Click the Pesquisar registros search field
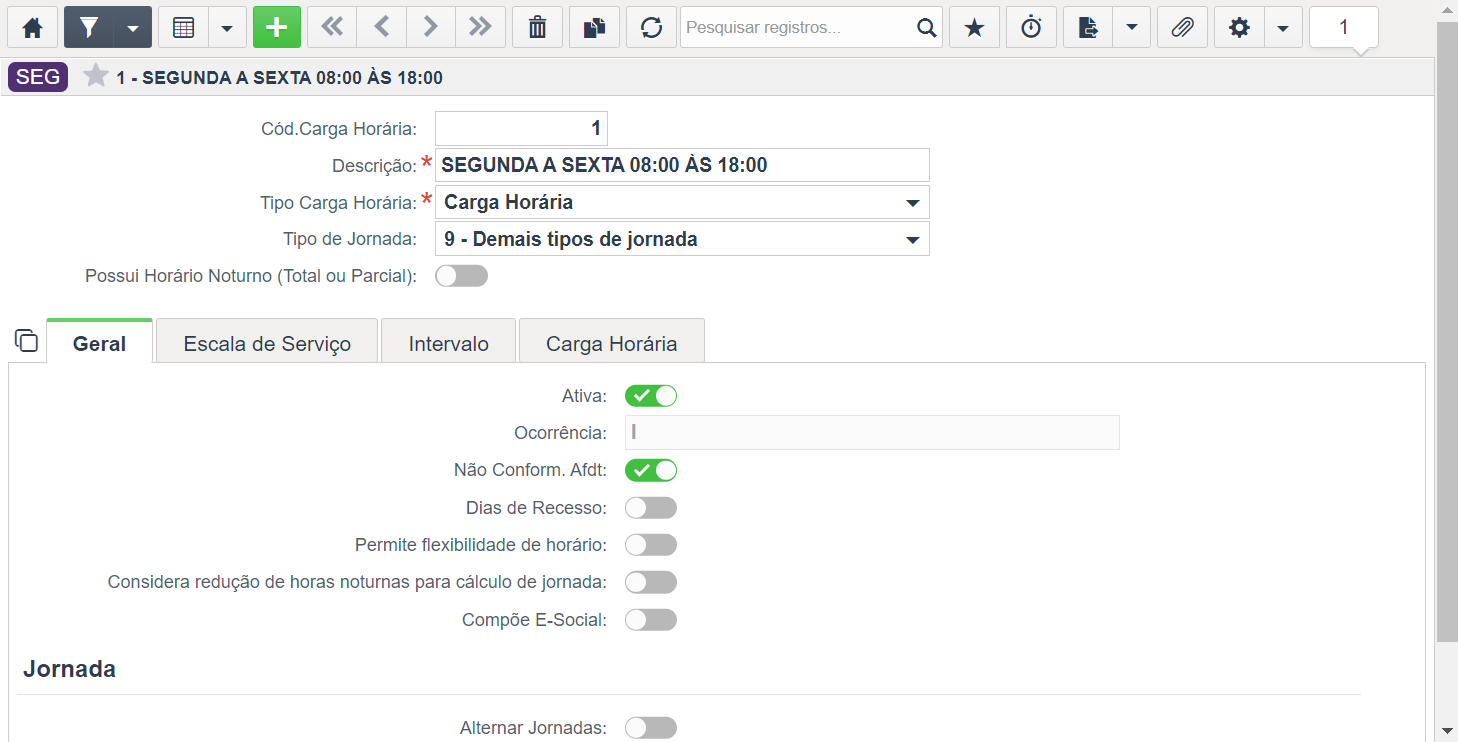Viewport: 1458px width, 742px height. [797, 27]
